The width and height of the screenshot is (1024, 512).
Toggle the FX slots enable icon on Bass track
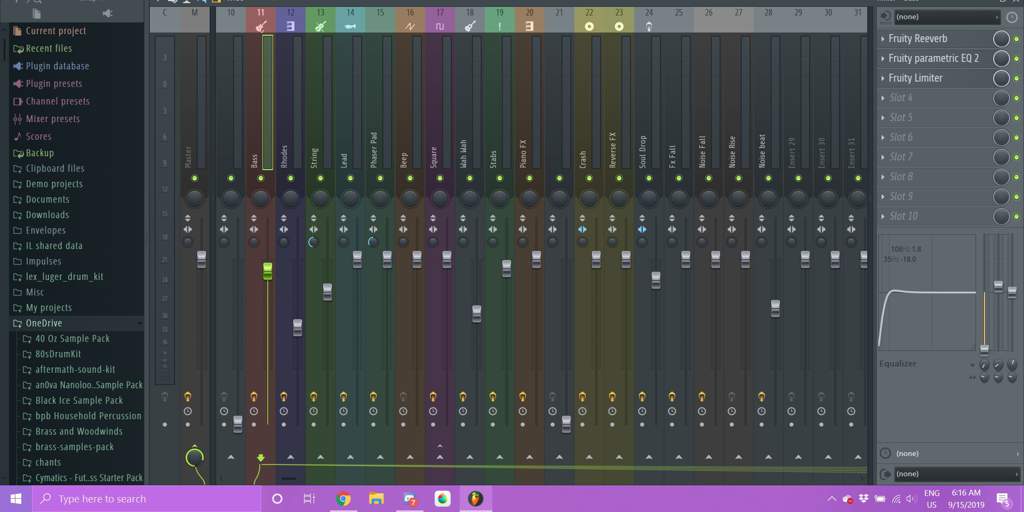[x=254, y=396]
